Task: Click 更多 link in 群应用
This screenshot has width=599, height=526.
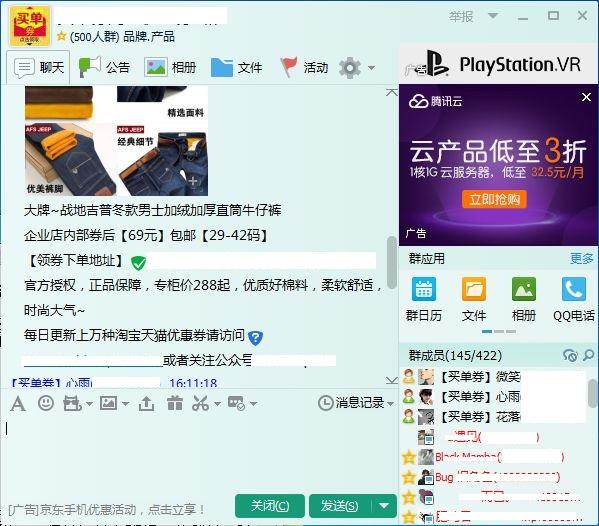Action: click(581, 259)
